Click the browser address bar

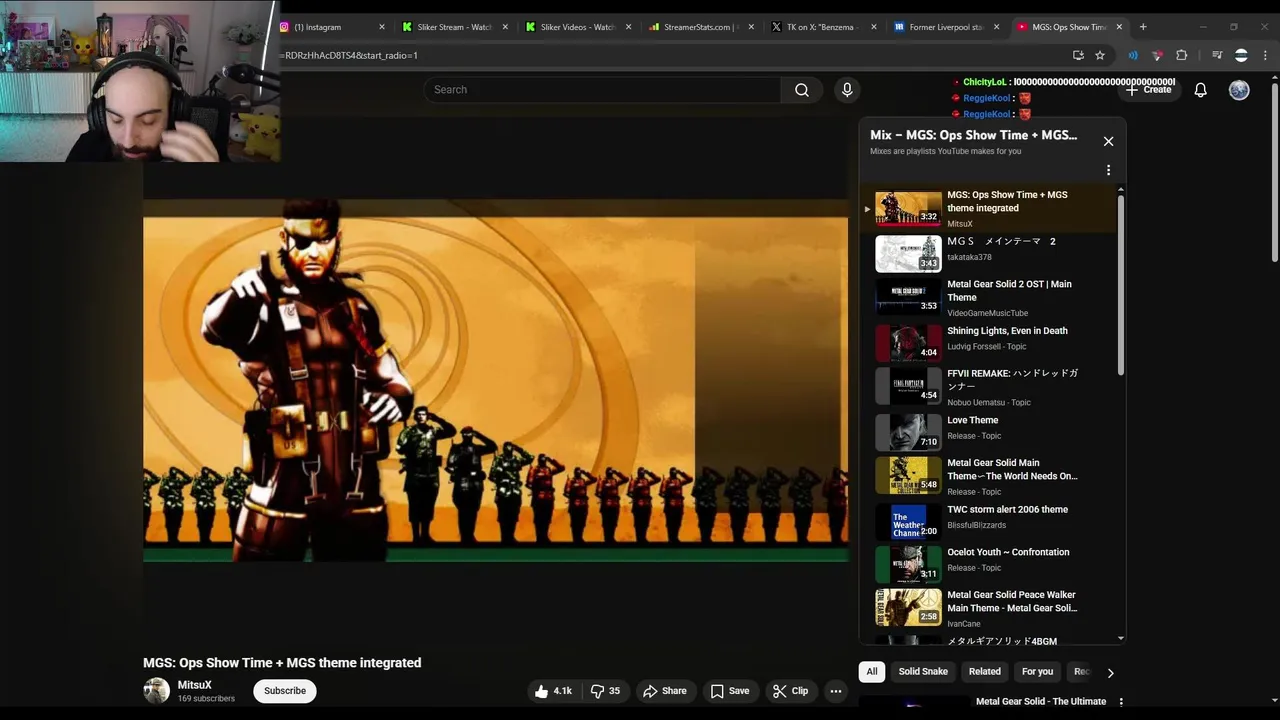coord(670,55)
